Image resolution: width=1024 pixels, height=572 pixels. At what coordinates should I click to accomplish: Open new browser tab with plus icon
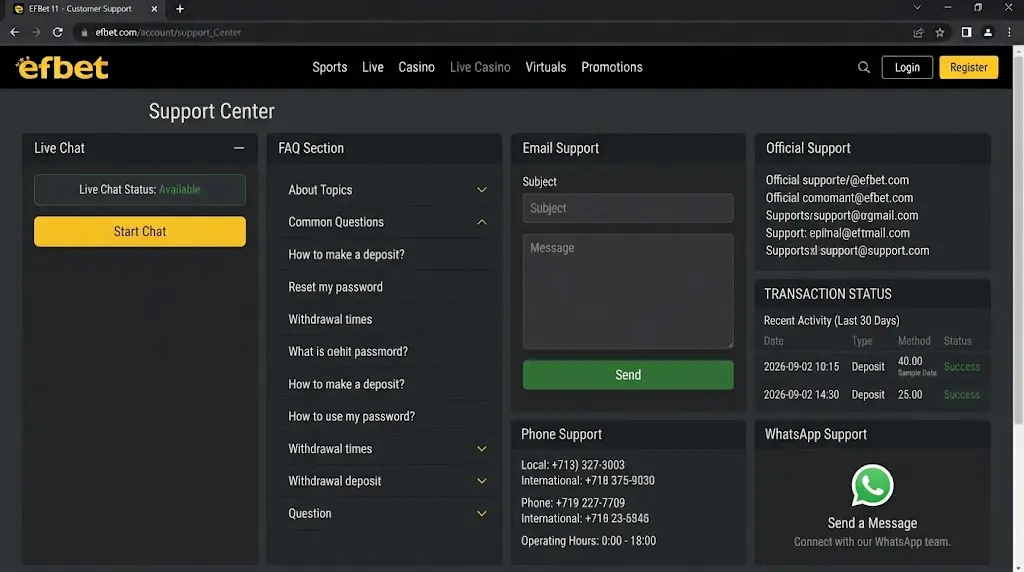click(180, 9)
